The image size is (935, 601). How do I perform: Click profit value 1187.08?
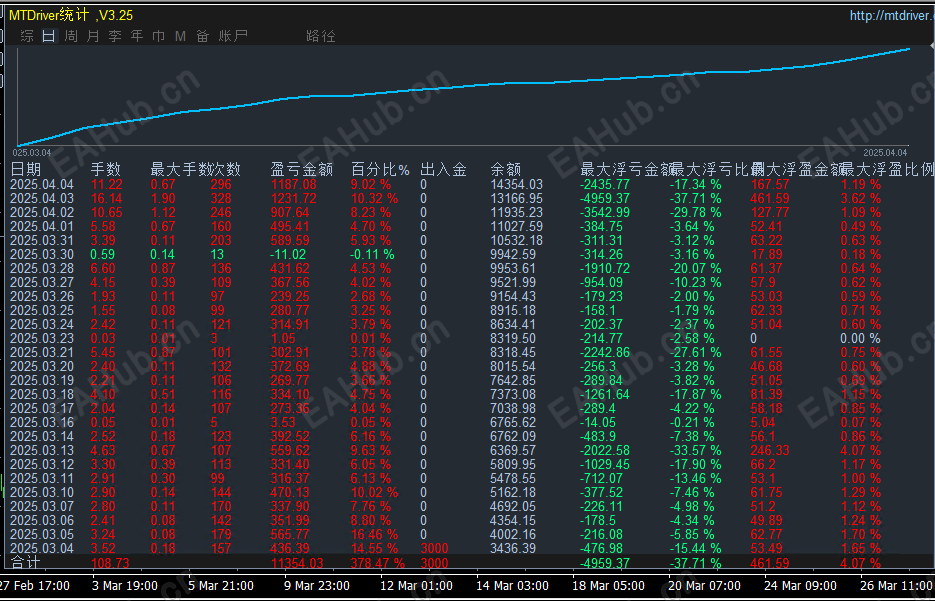tap(293, 185)
